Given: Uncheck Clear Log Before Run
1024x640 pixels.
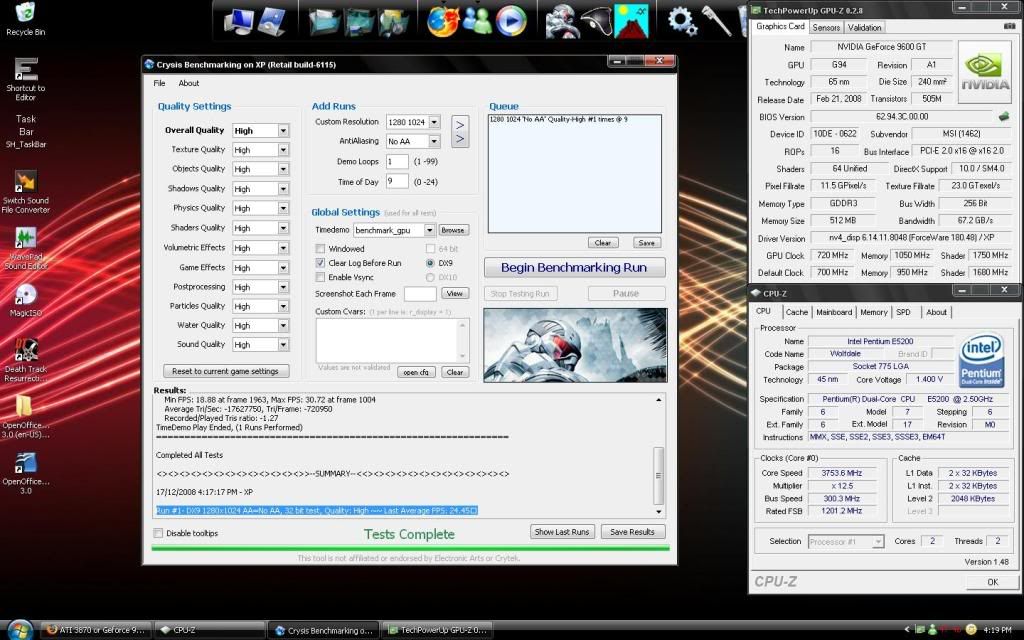Looking at the screenshot, I should [x=320, y=263].
